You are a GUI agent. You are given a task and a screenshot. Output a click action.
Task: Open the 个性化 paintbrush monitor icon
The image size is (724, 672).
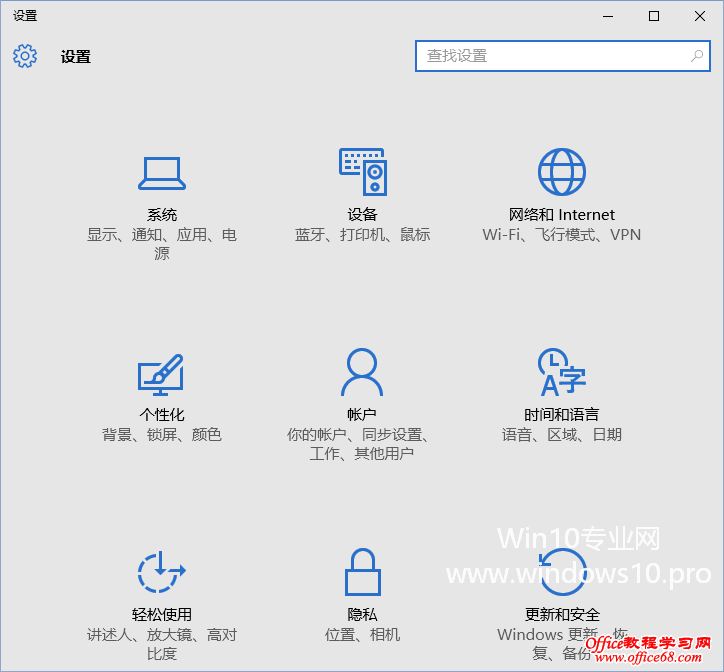click(x=161, y=375)
